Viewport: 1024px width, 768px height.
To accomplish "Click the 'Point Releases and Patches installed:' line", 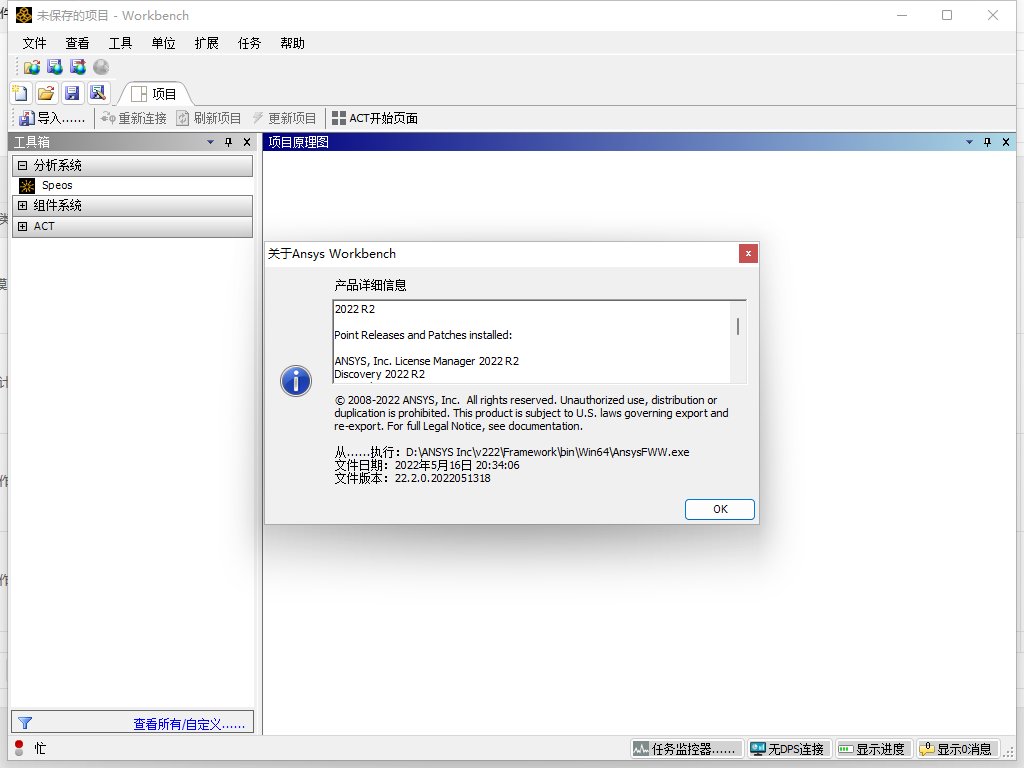I will (423, 335).
